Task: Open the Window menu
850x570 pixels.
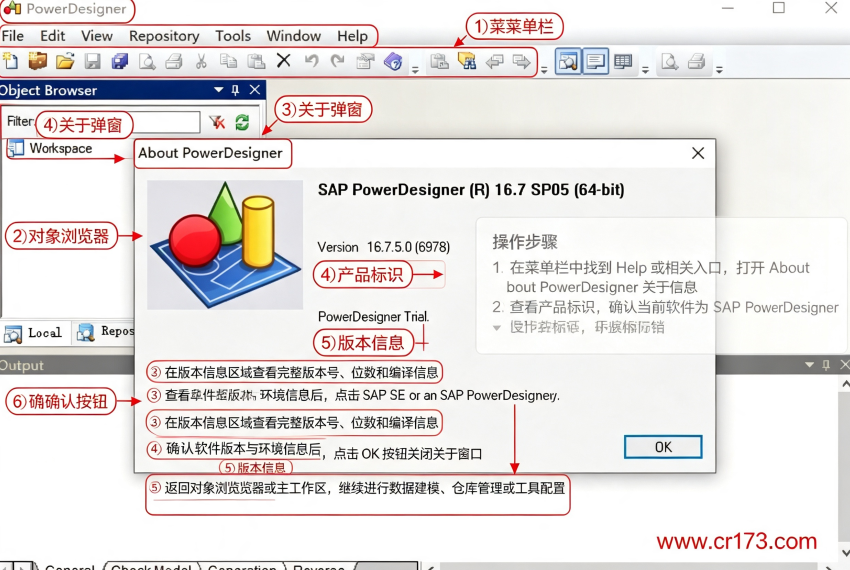Action: pyautogui.click(x=294, y=36)
